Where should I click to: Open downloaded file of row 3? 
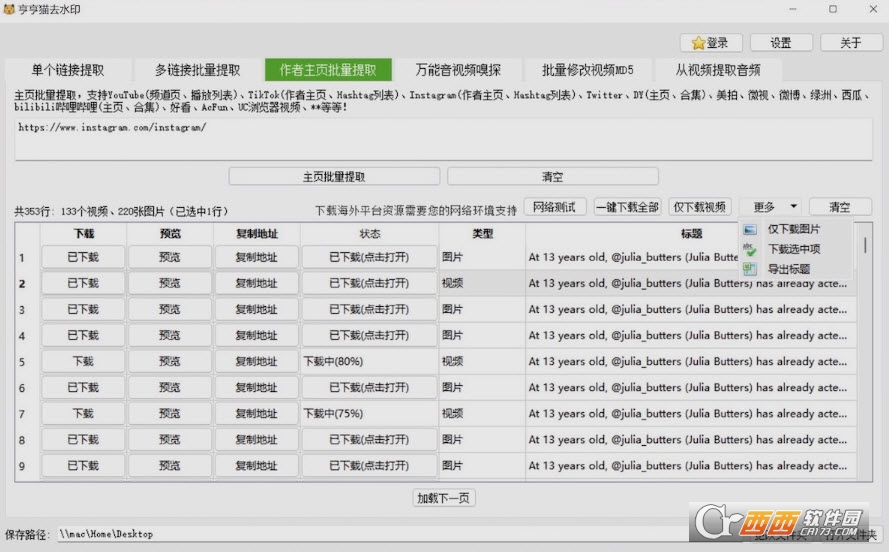click(x=369, y=309)
